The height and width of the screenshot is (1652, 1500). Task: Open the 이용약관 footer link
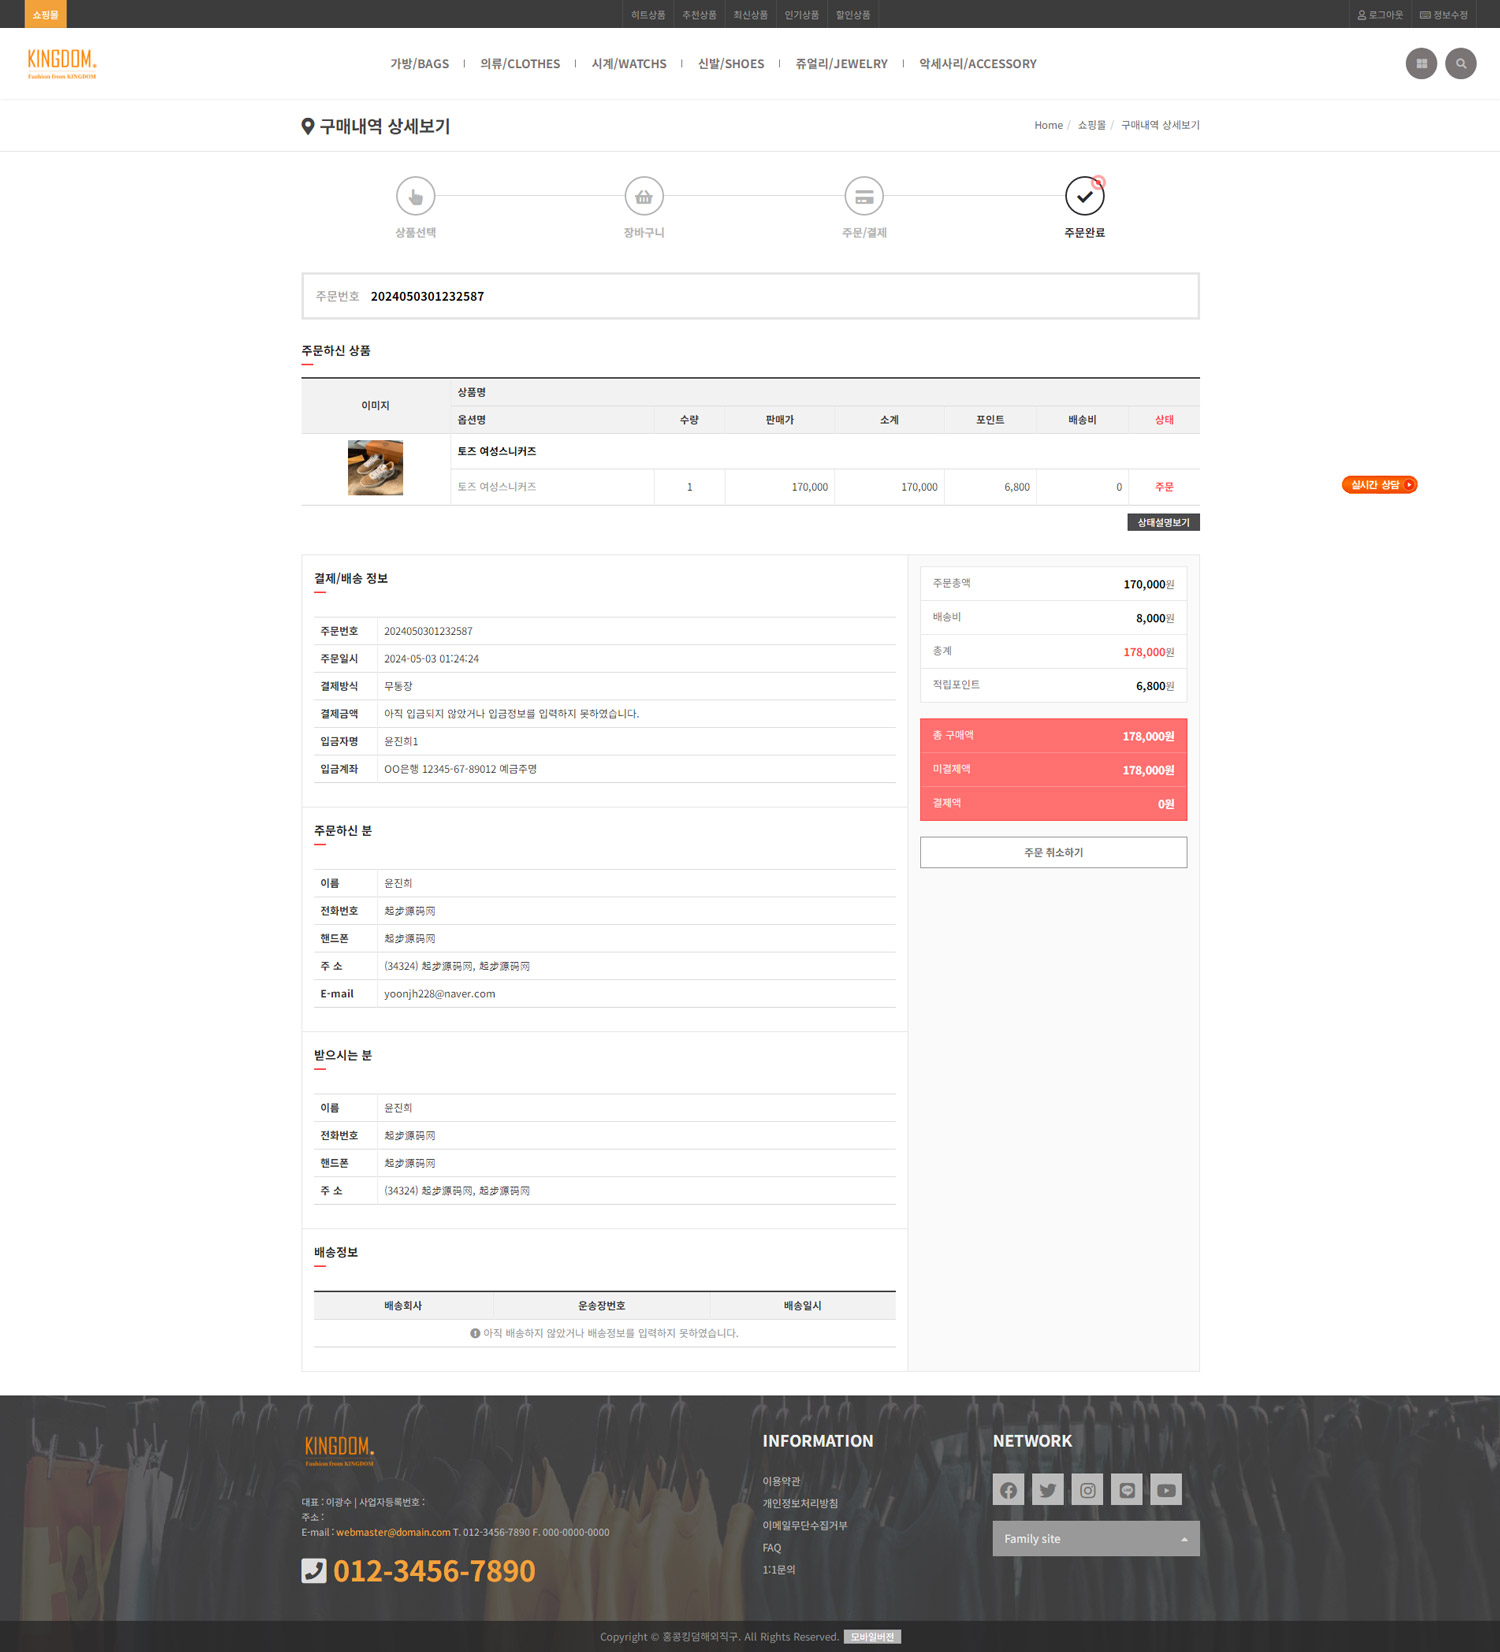(x=781, y=1481)
